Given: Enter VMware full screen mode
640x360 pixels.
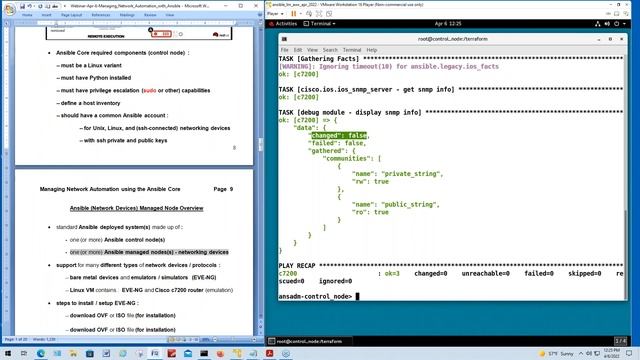Looking at the screenshot, I should [319, 13].
